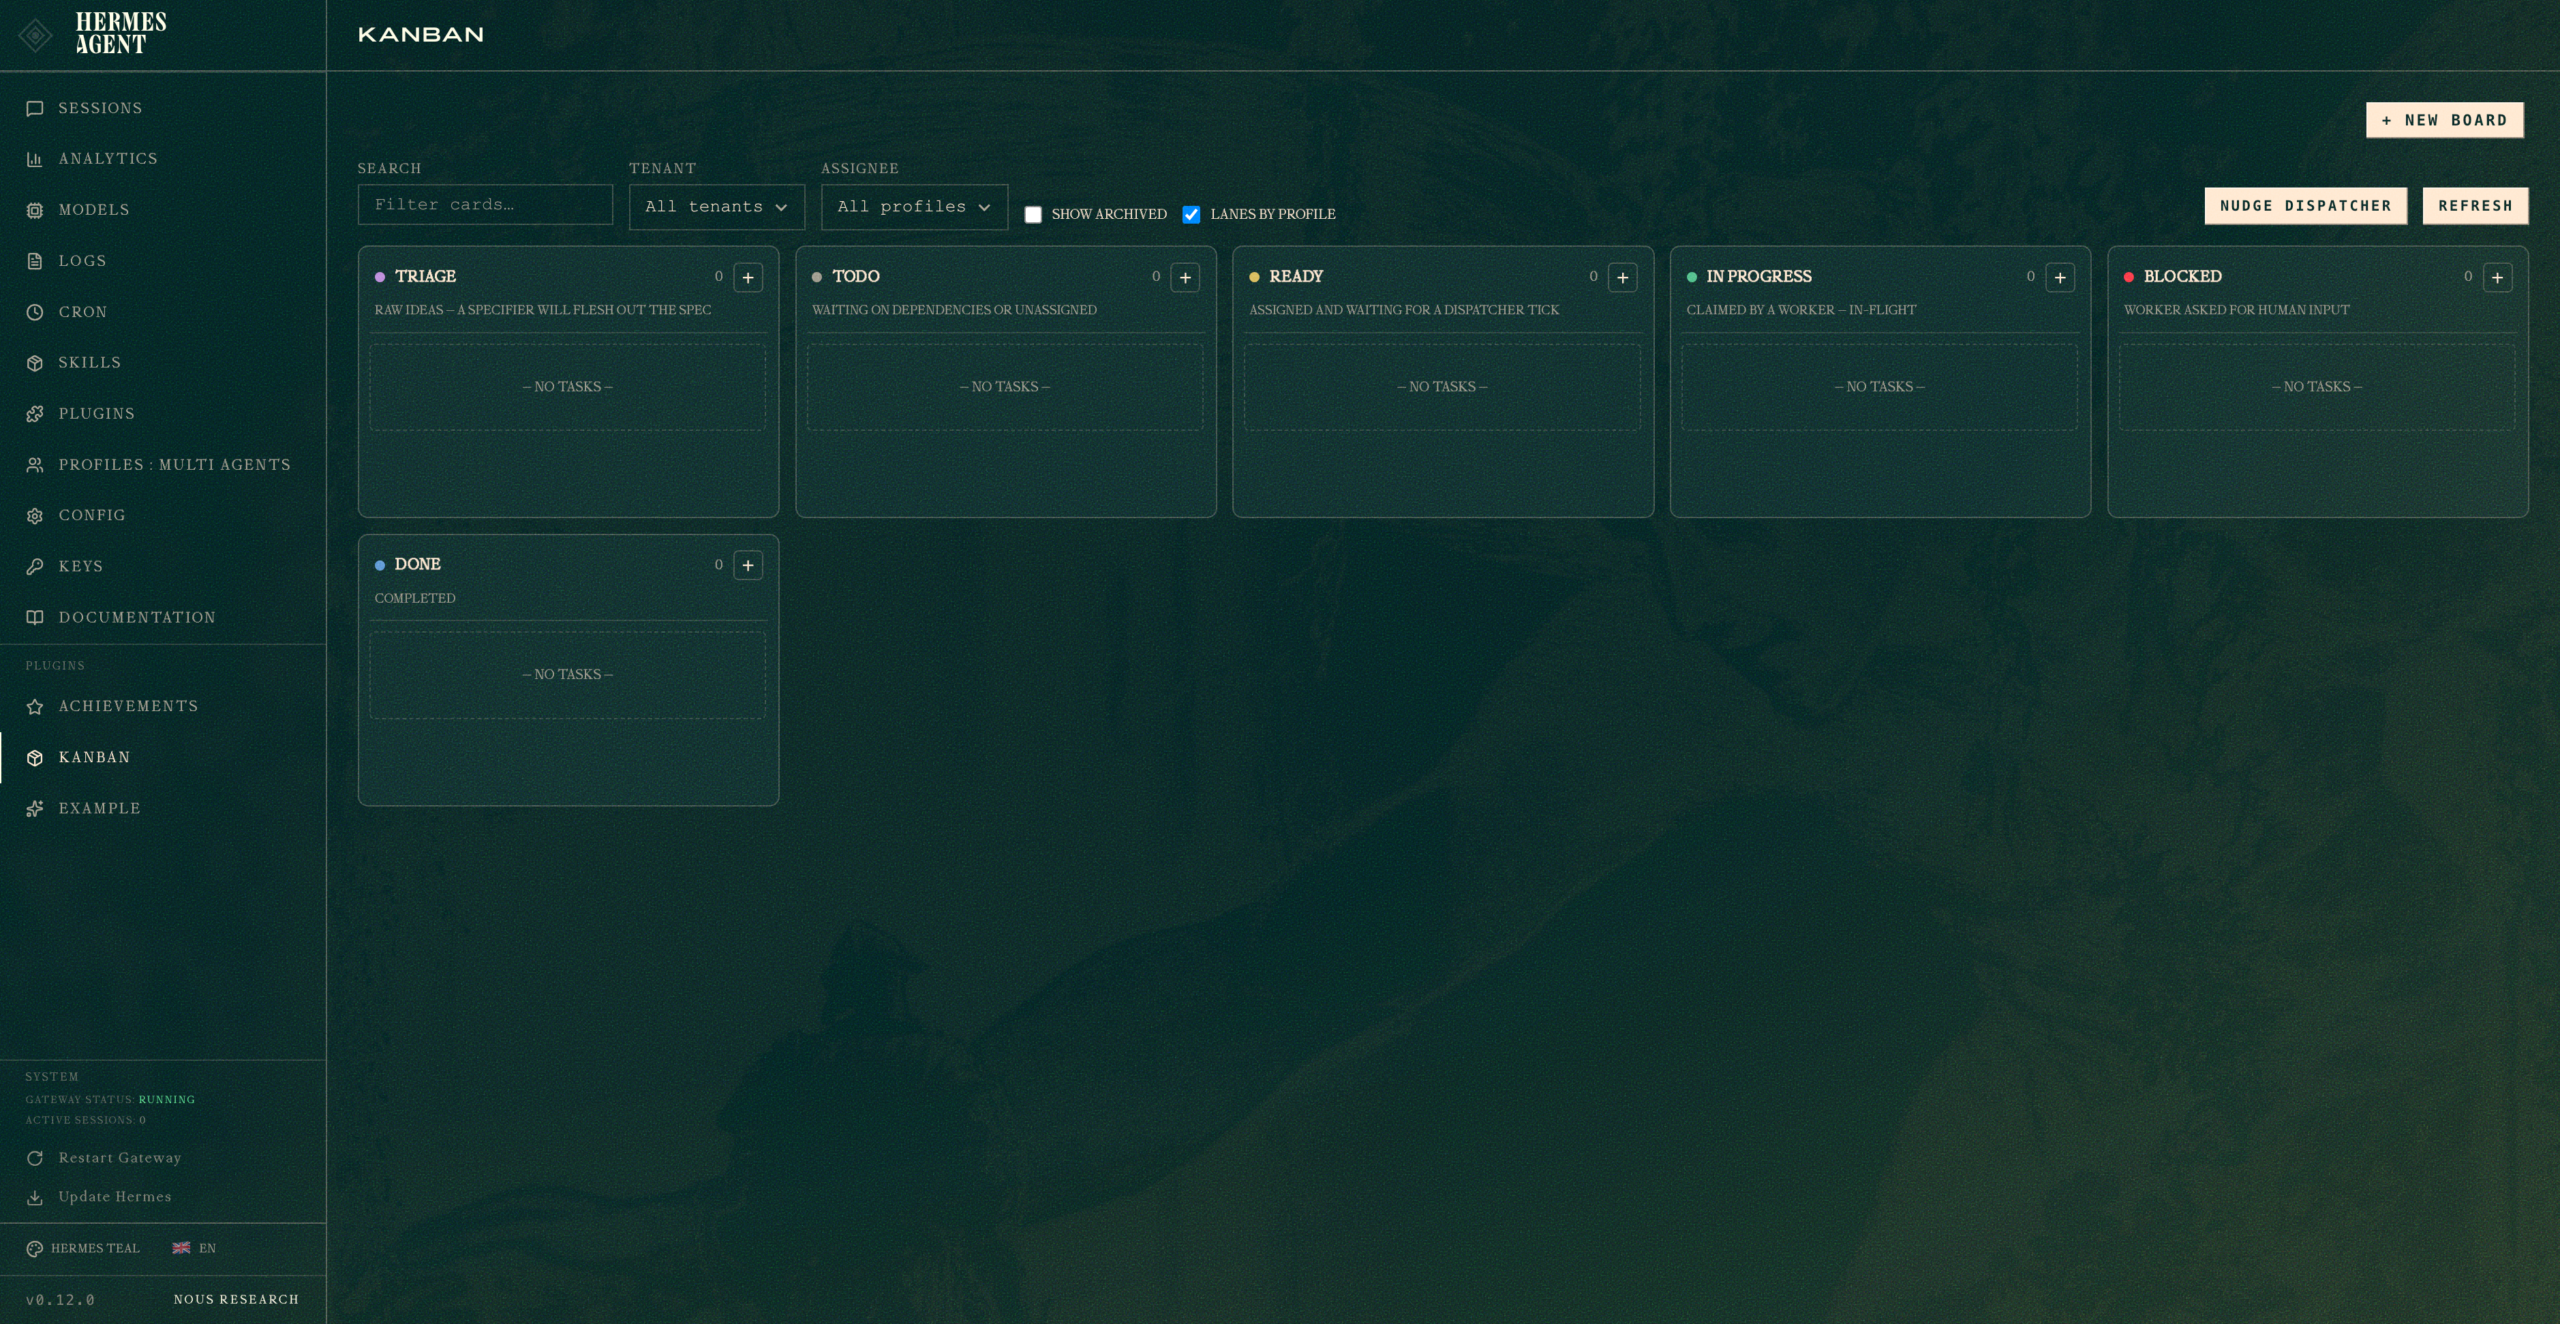Add a task to the Todo column

pos(1185,277)
